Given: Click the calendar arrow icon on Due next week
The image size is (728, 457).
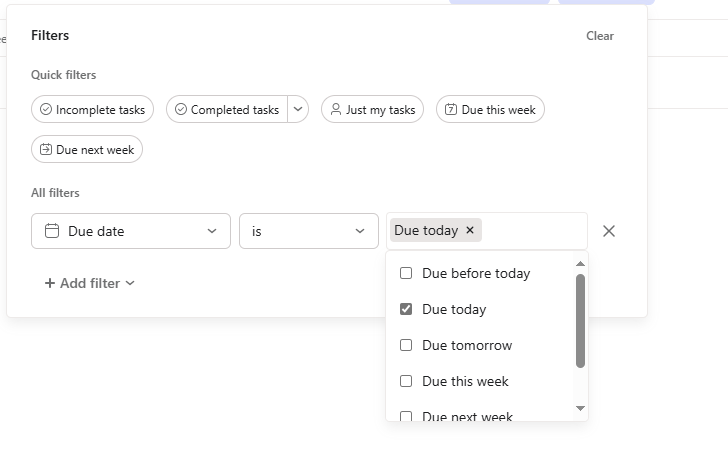Looking at the screenshot, I should tap(46, 150).
